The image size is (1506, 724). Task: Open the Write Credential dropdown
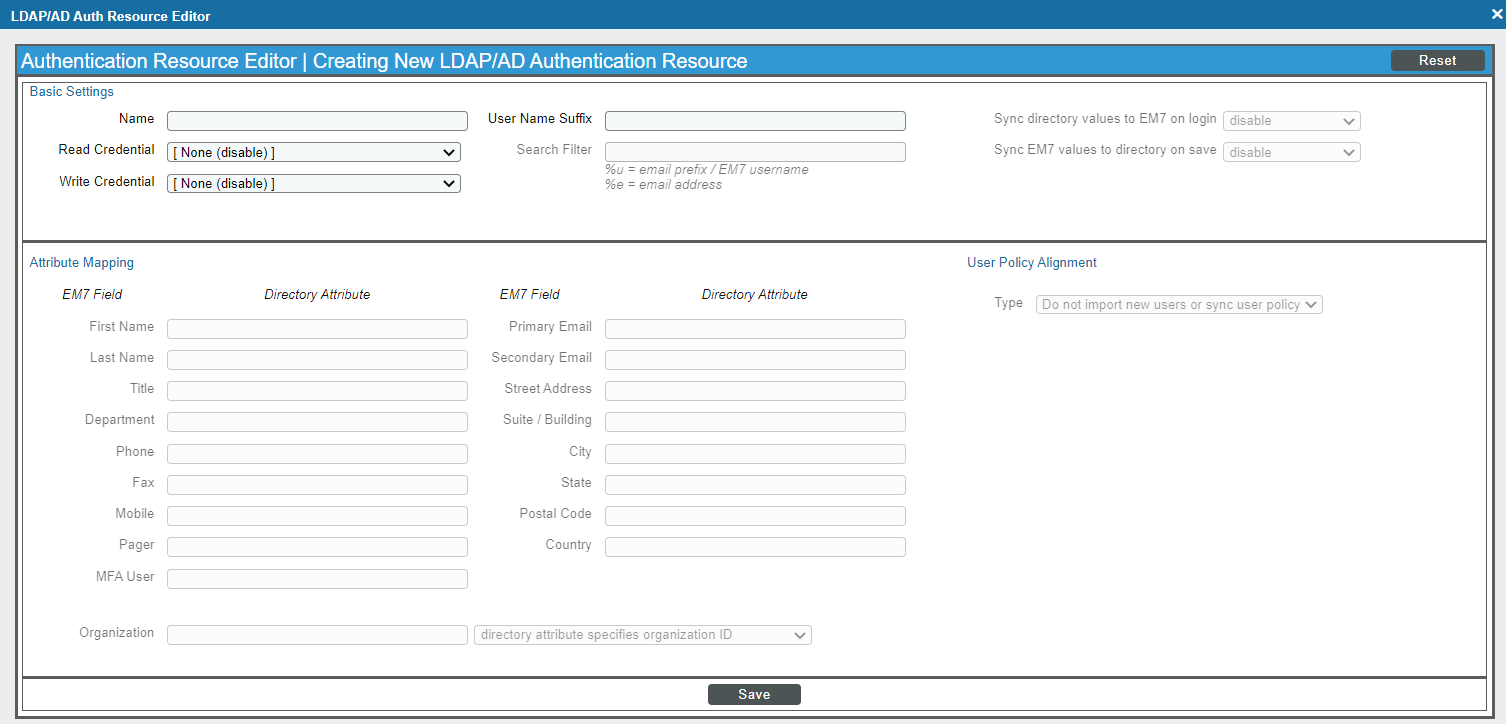pyautogui.click(x=313, y=184)
